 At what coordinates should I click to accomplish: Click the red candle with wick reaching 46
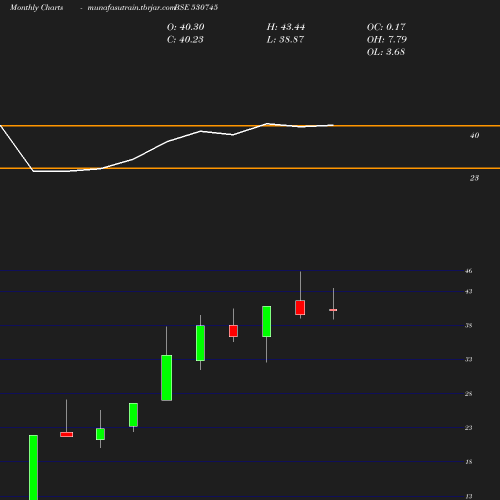click(300, 307)
